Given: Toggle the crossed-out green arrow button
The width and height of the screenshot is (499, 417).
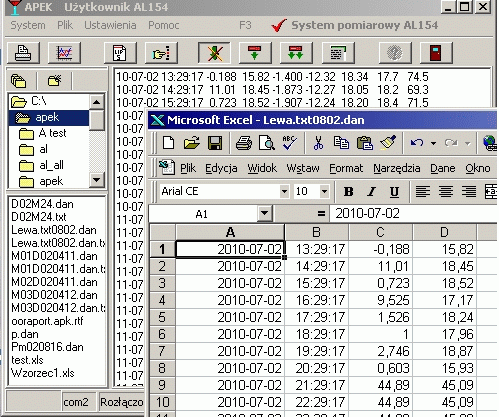Looking at the screenshot, I should coord(214,53).
